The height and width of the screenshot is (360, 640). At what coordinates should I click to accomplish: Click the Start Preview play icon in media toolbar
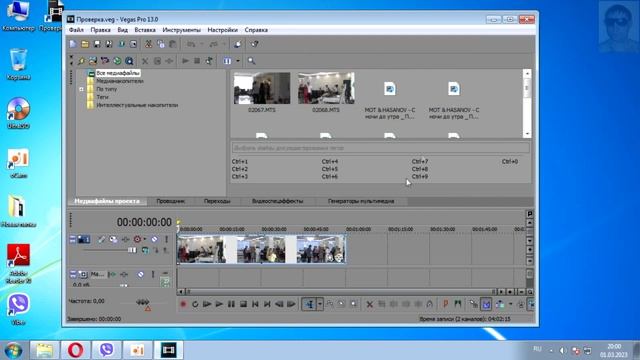click(185, 61)
